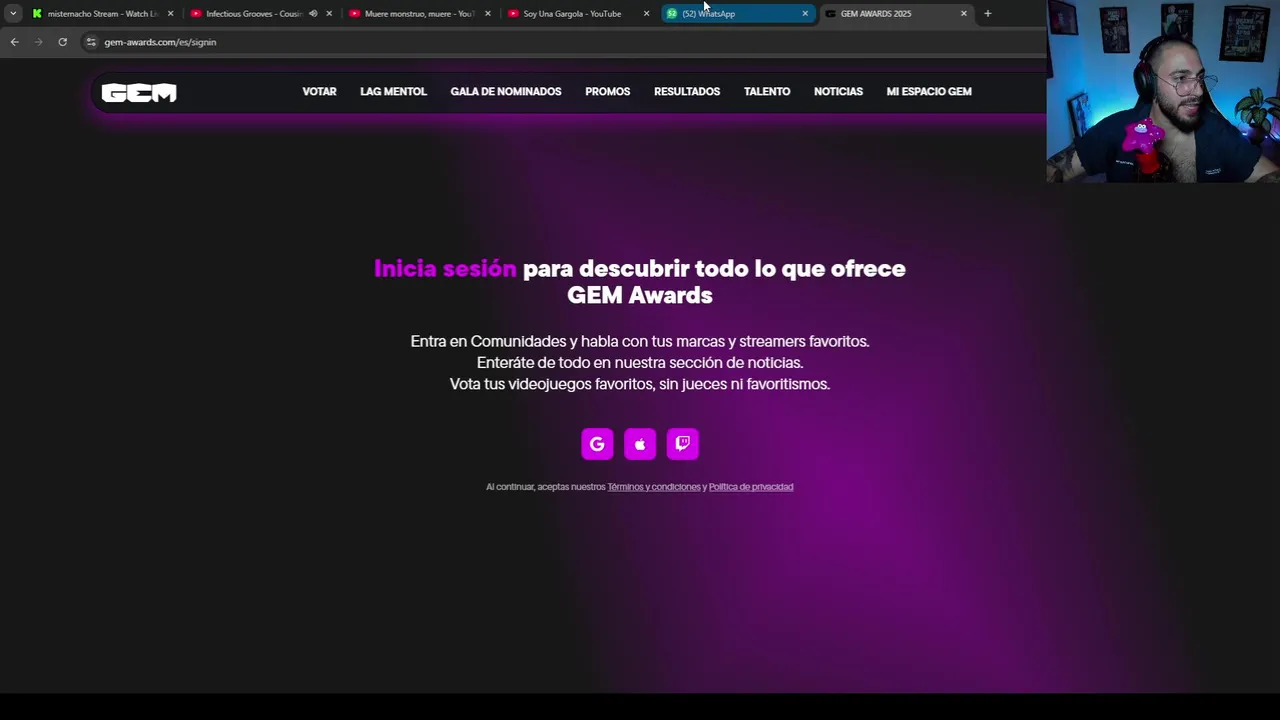The width and height of the screenshot is (1280, 720).
Task: Open the Política de privacidad link
Action: tap(751, 487)
